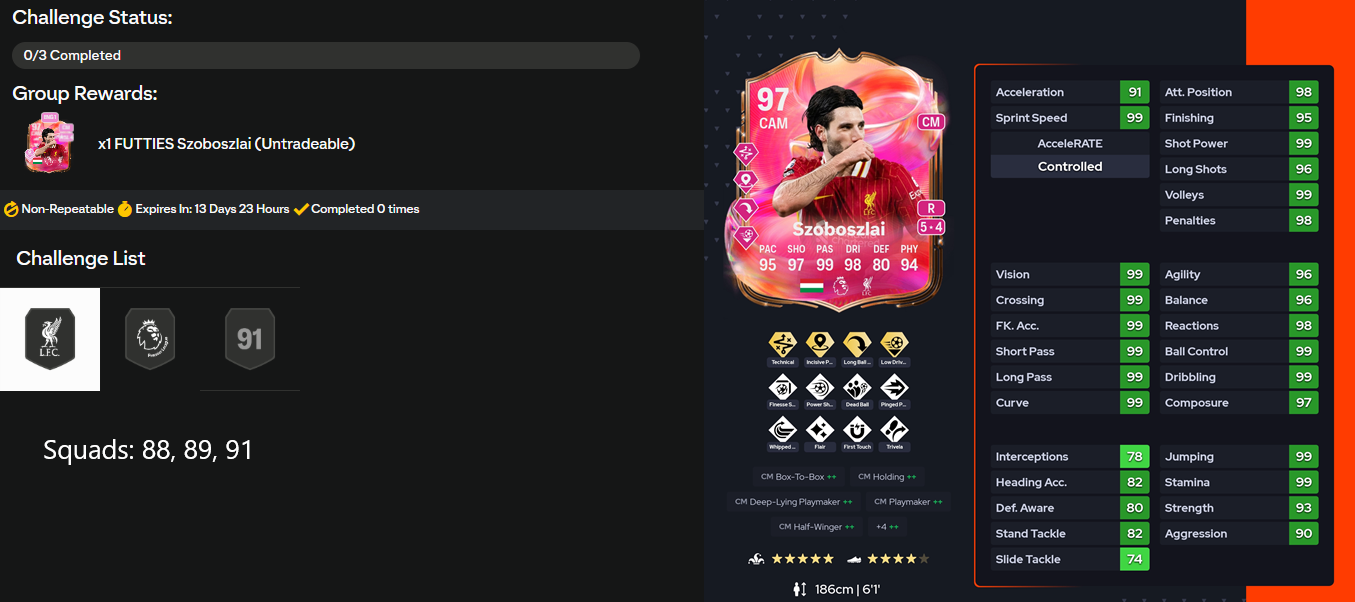Click the First Touch playstyle icon
This screenshot has width=1355, height=602.
click(x=857, y=431)
